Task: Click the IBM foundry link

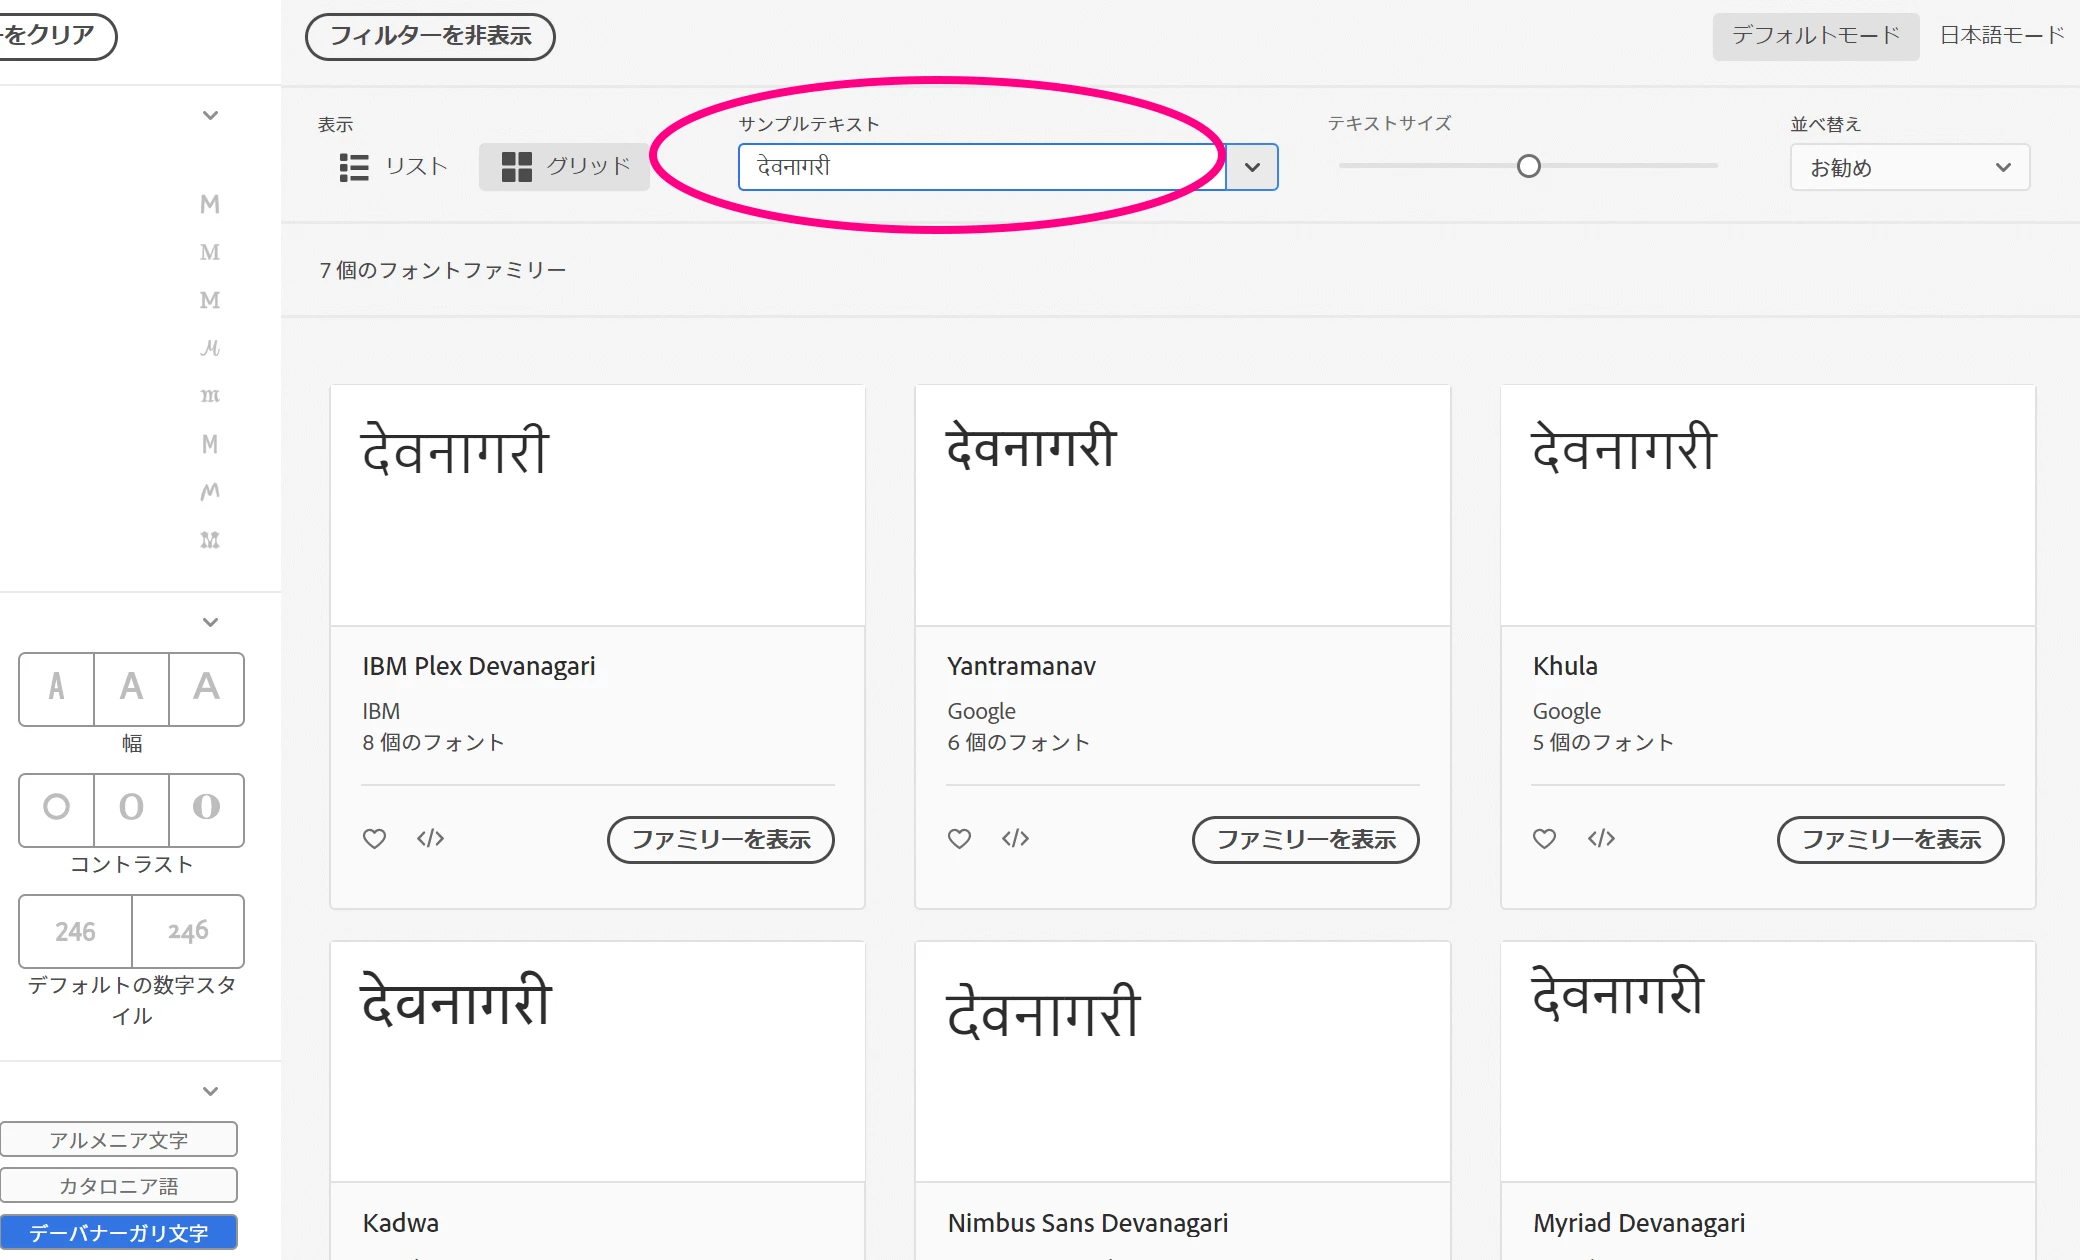Action: click(x=381, y=711)
